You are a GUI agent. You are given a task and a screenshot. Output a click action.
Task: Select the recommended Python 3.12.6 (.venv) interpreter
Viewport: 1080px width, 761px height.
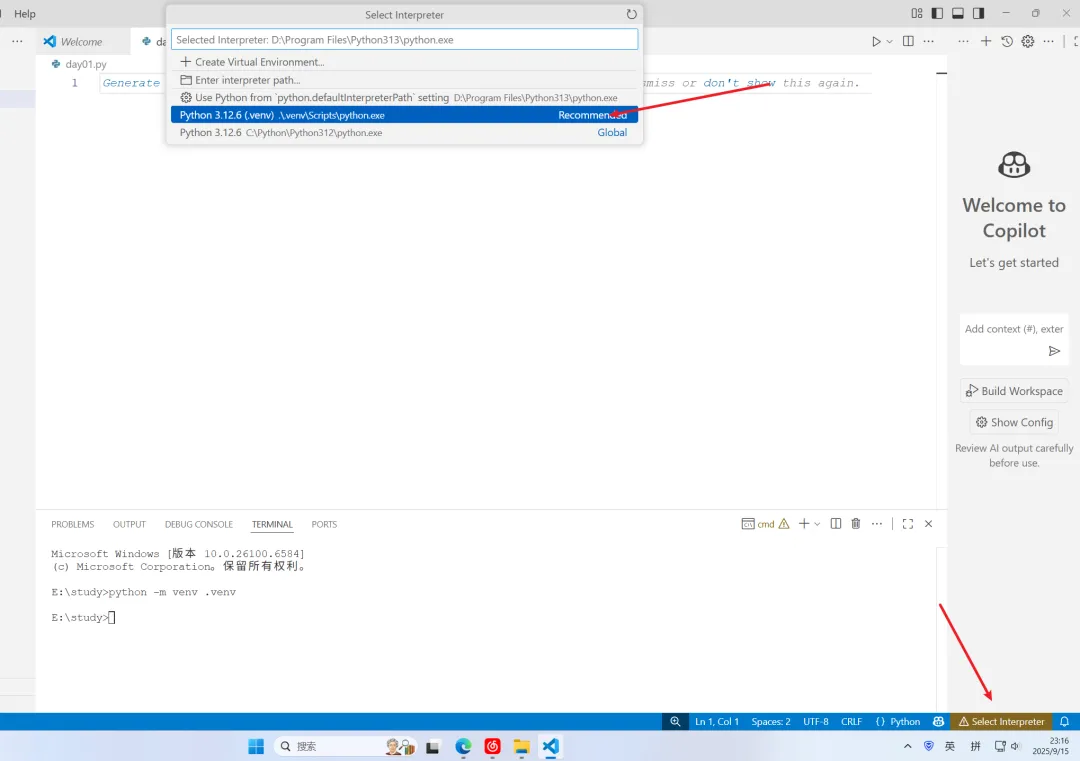tap(404, 115)
